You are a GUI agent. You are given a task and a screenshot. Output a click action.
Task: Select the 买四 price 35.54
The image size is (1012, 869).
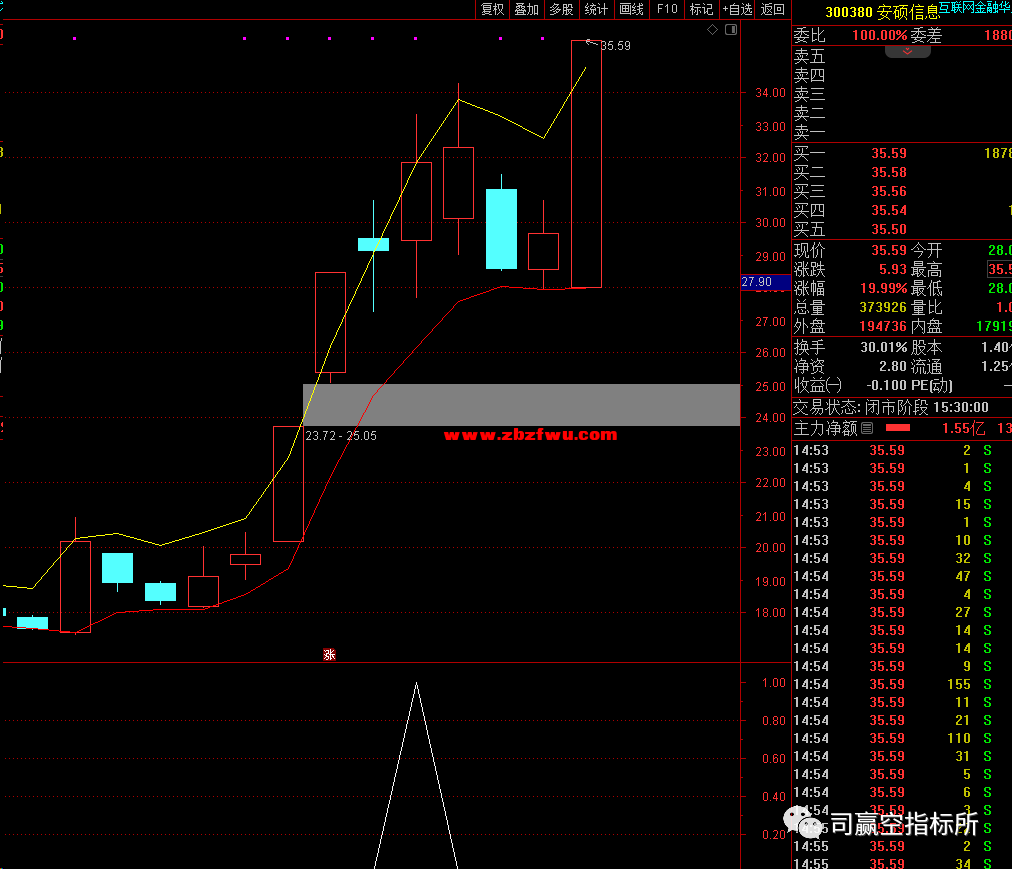(x=889, y=210)
